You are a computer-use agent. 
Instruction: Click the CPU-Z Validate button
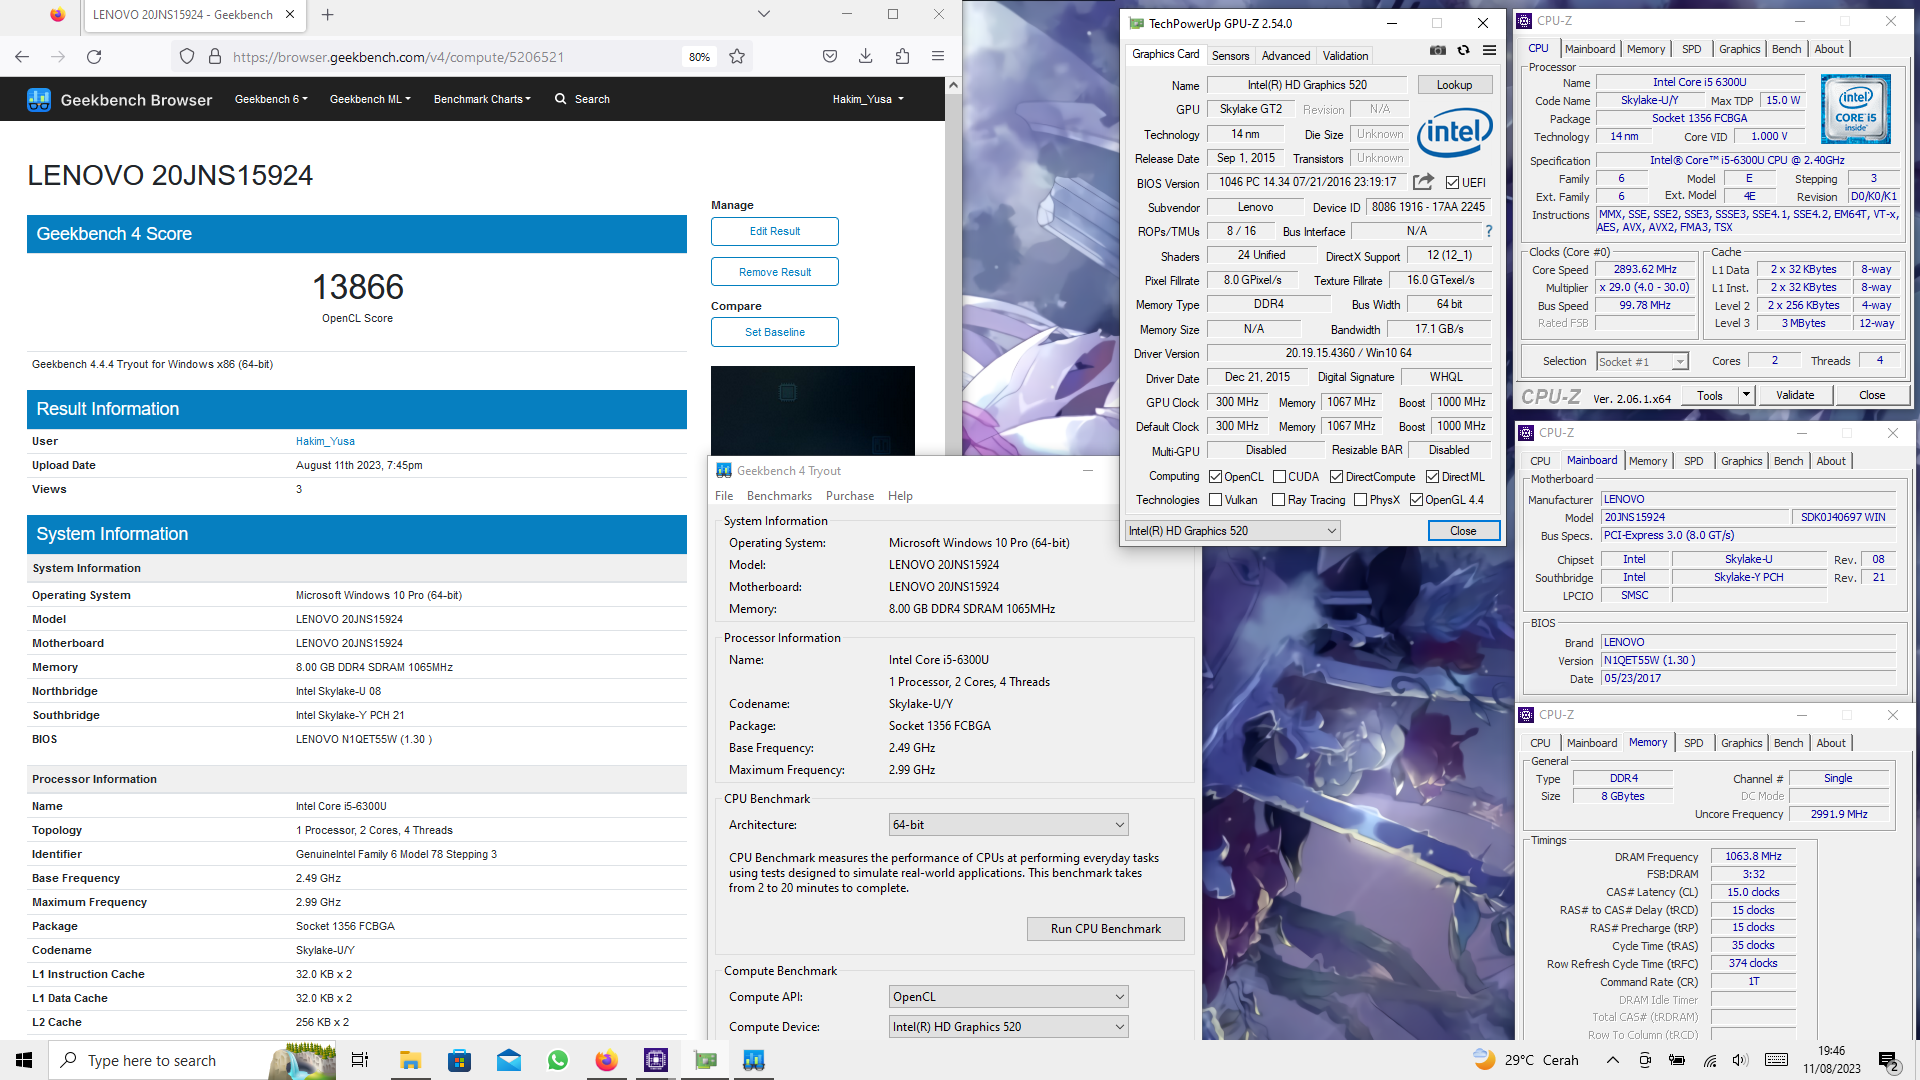point(1794,395)
